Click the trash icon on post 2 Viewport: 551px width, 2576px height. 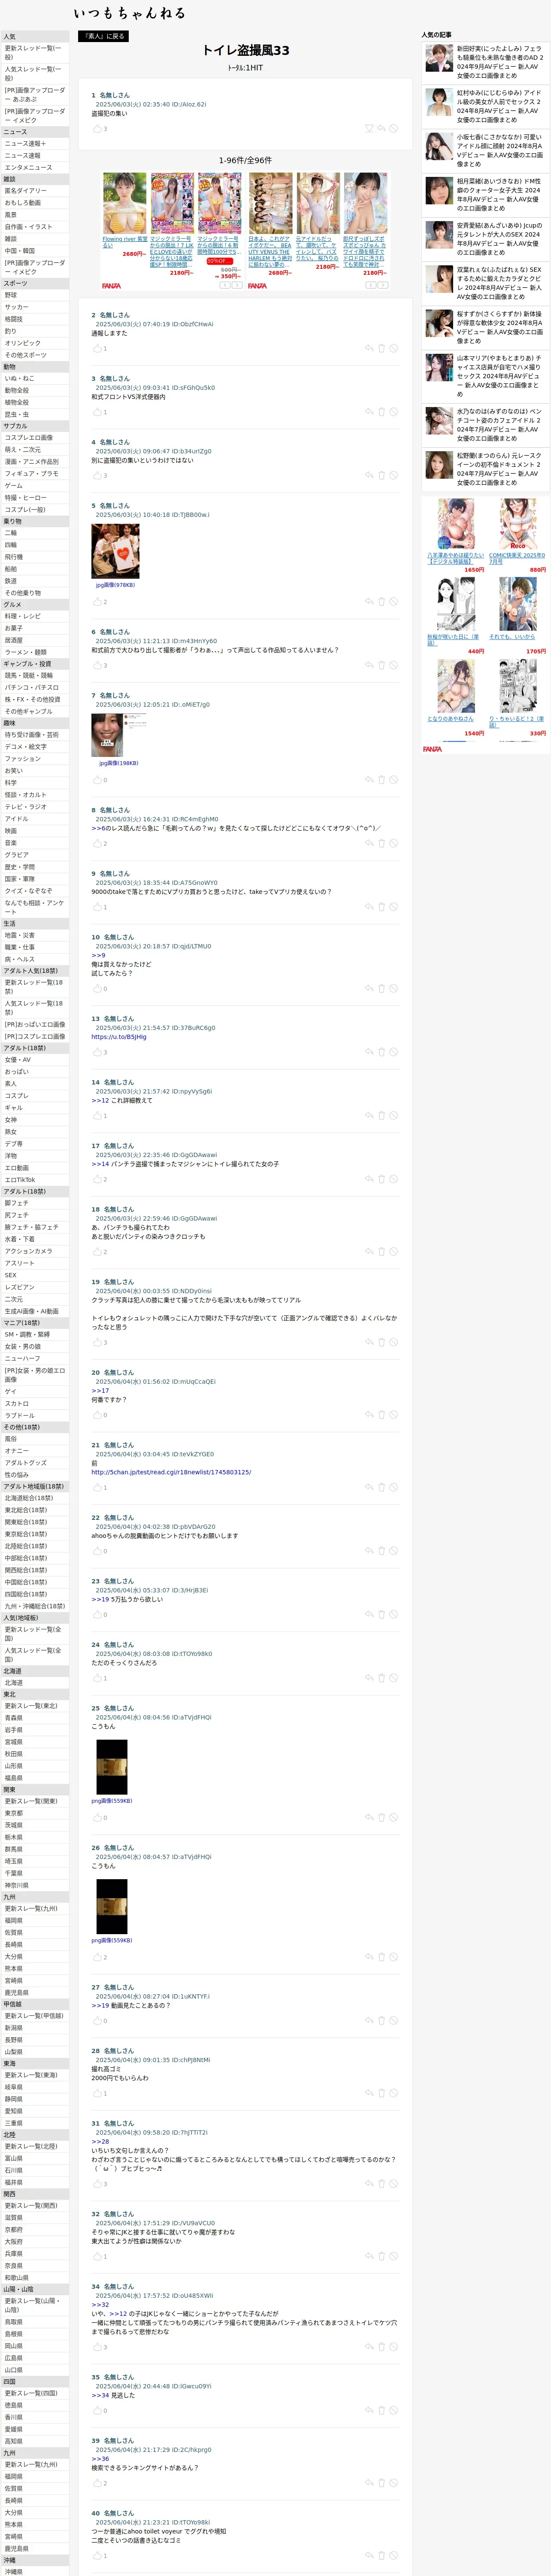tap(381, 348)
